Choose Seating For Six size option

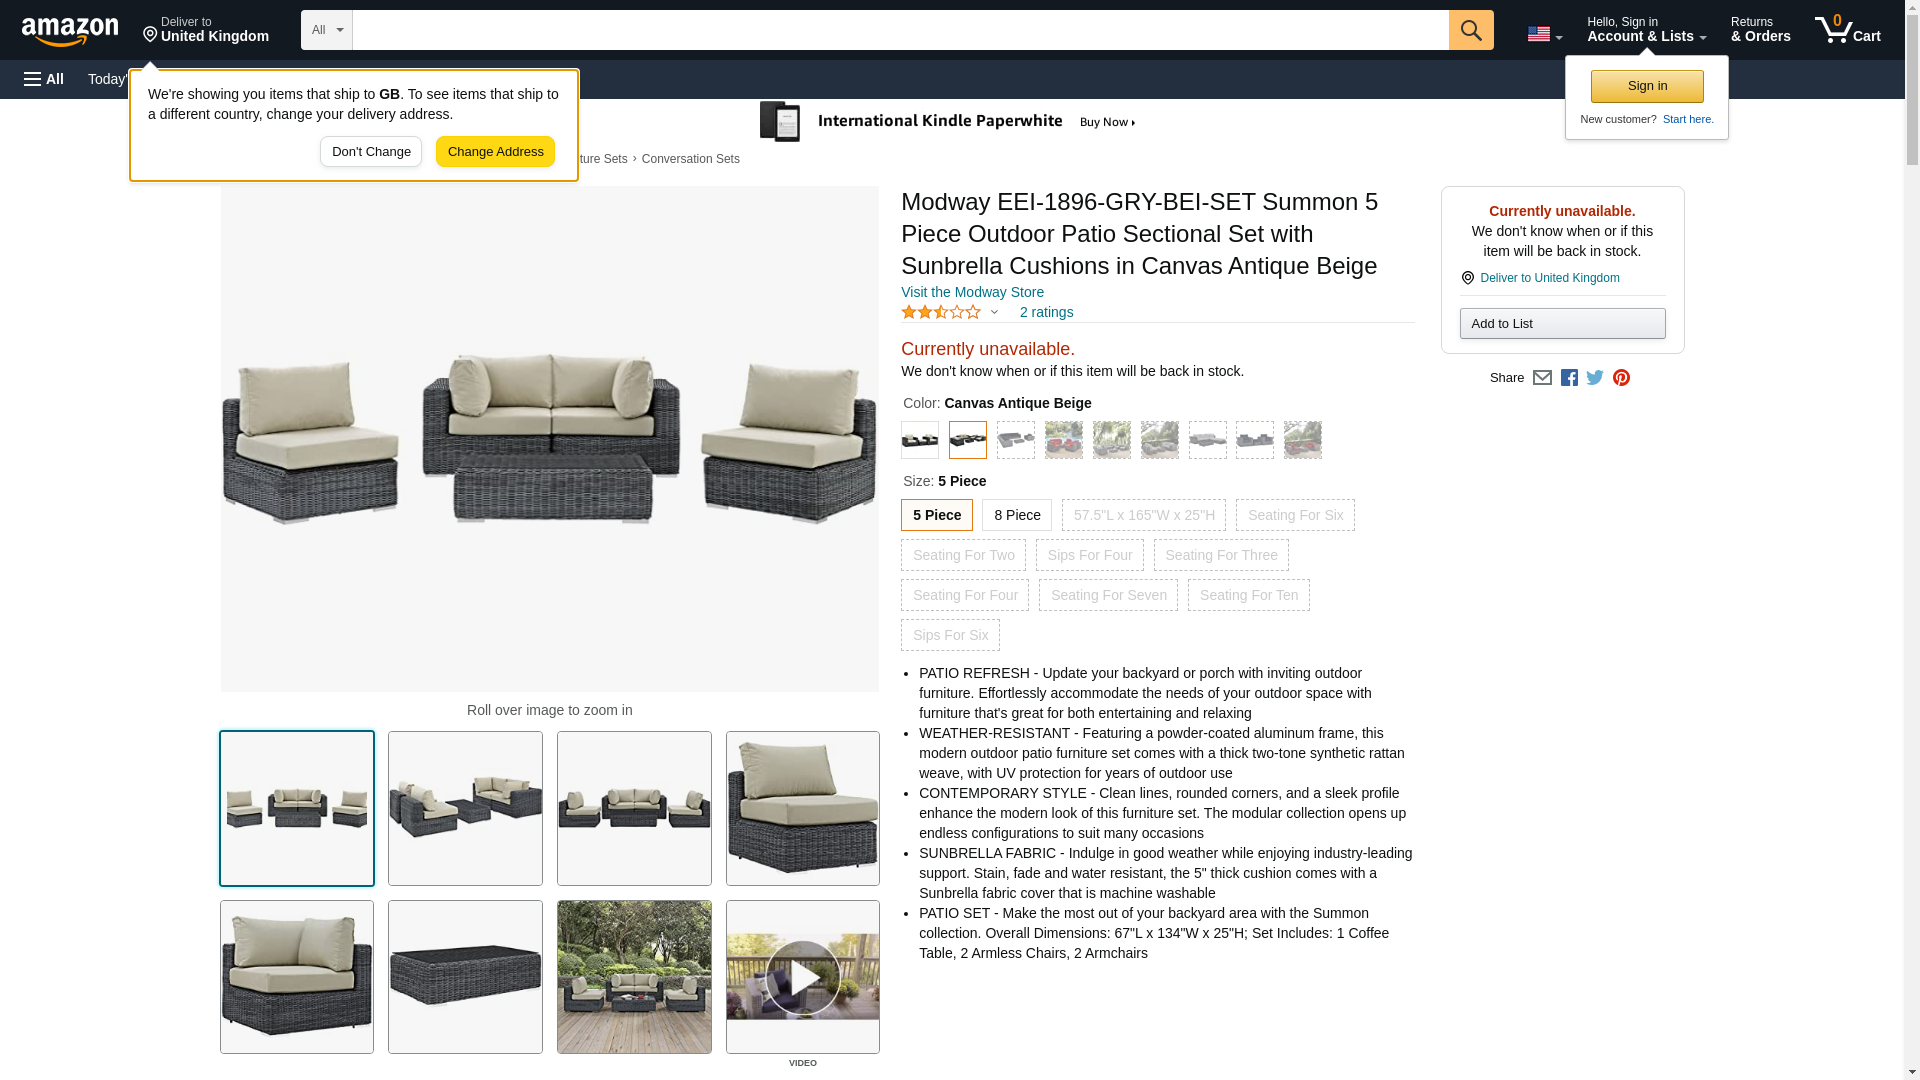(1295, 515)
